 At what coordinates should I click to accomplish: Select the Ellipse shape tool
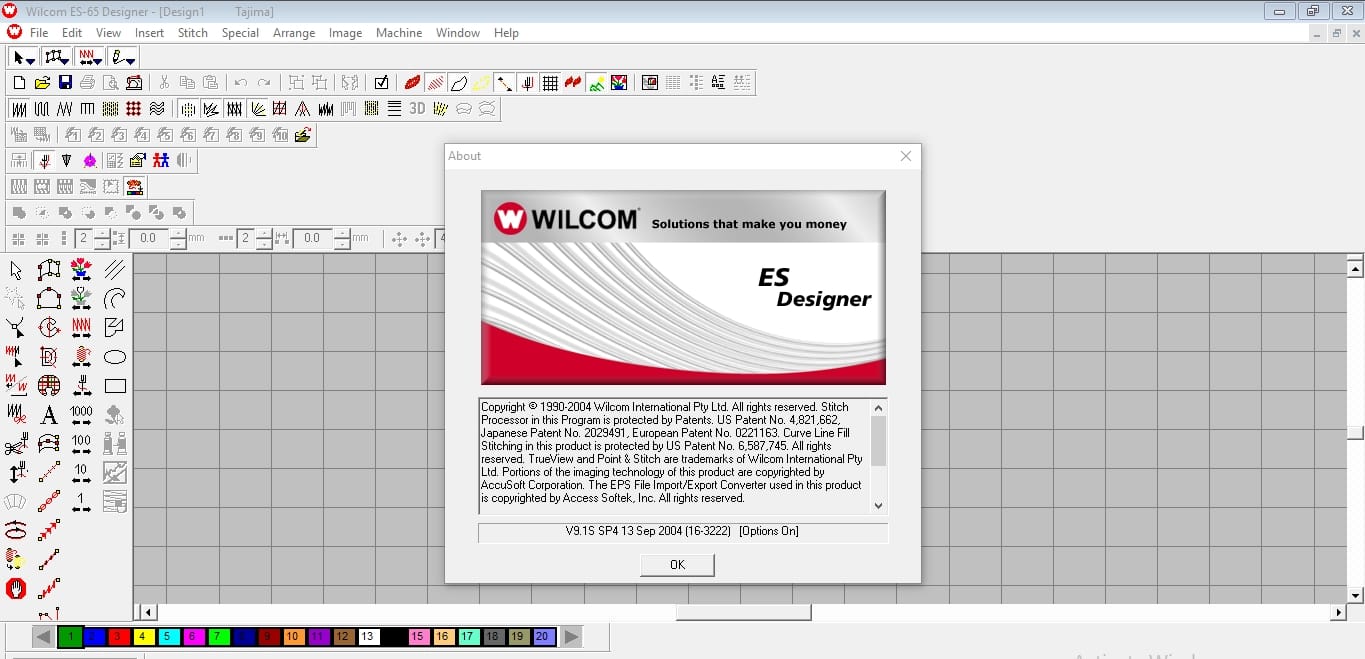pos(115,357)
